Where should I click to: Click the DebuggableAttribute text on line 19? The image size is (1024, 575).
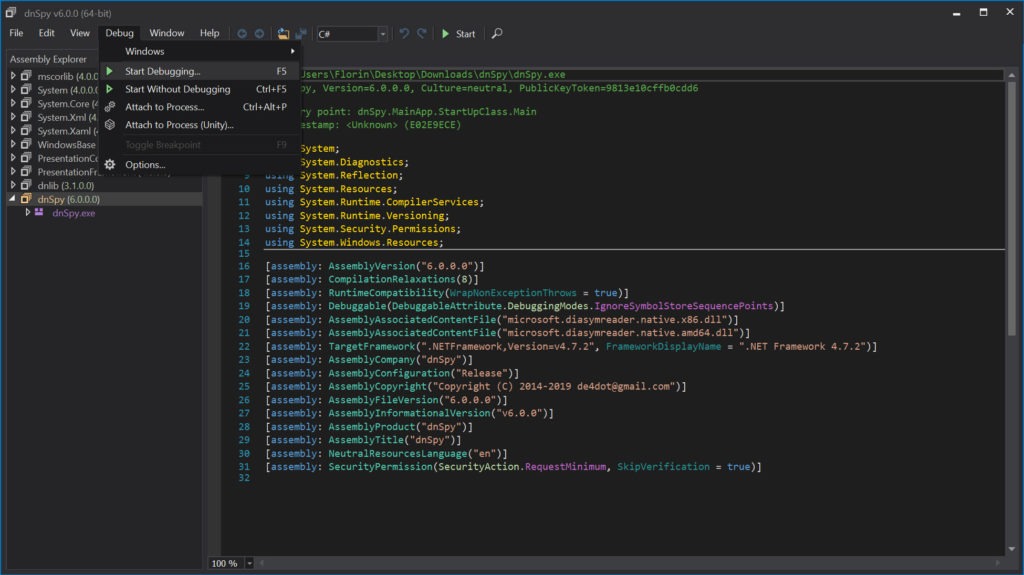pyautogui.click(x=447, y=306)
